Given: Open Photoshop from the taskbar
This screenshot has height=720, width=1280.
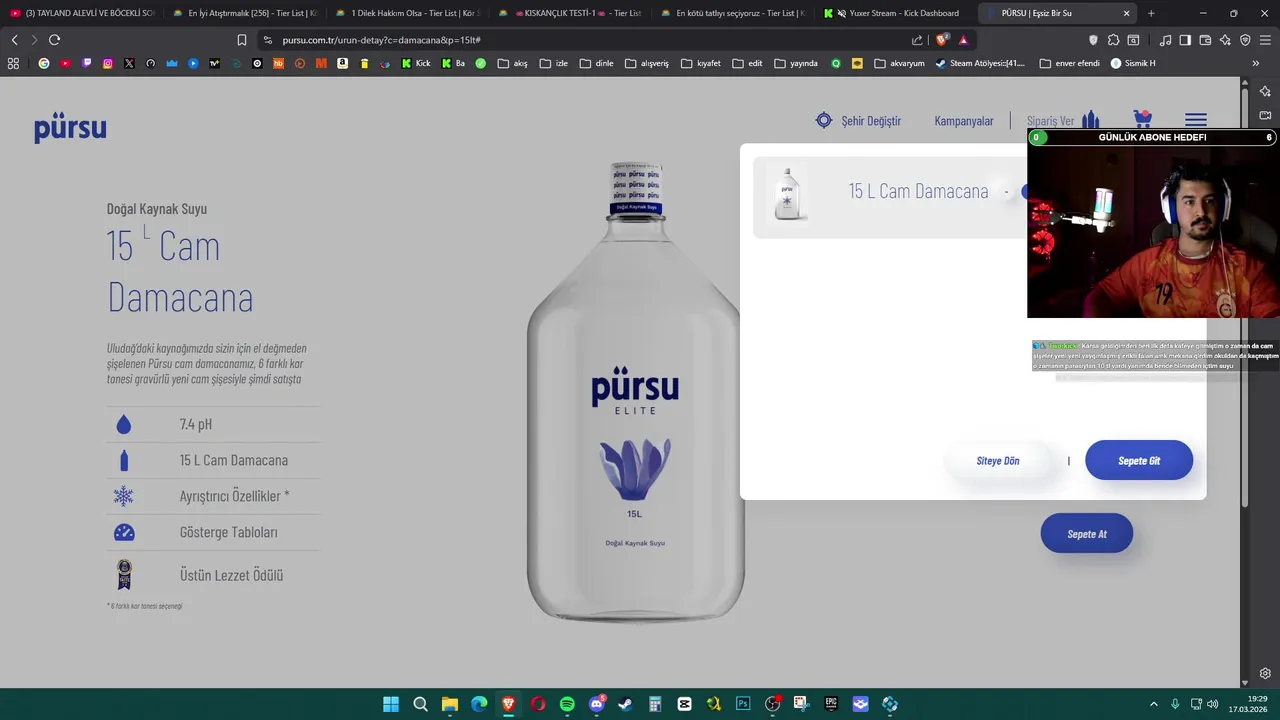Looking at the screenshot, I should (743, 704).
